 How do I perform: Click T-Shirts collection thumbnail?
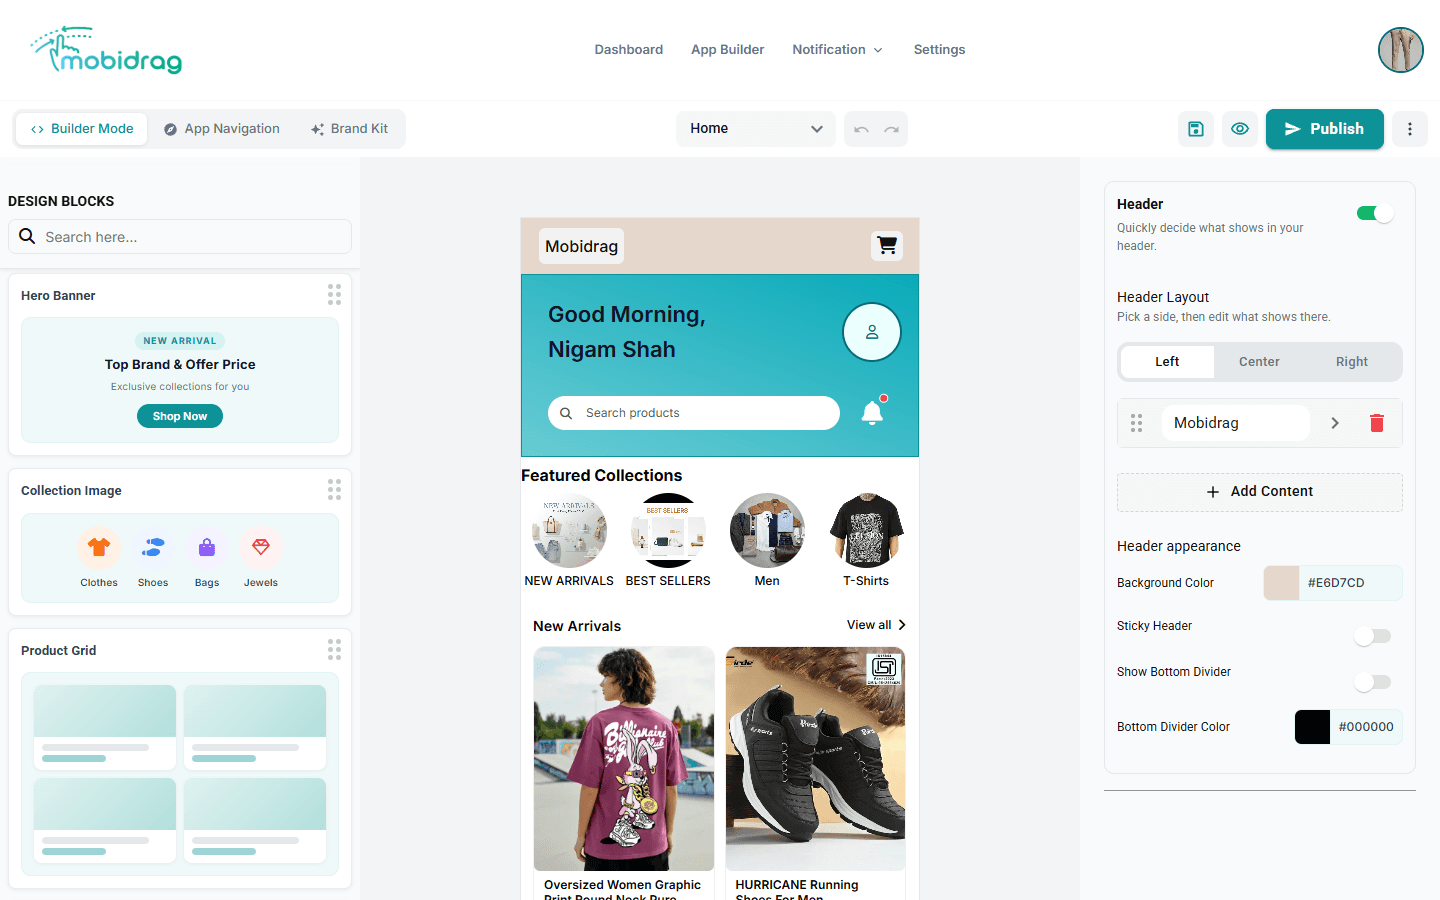pyautogui.click(x=866, y=531)
